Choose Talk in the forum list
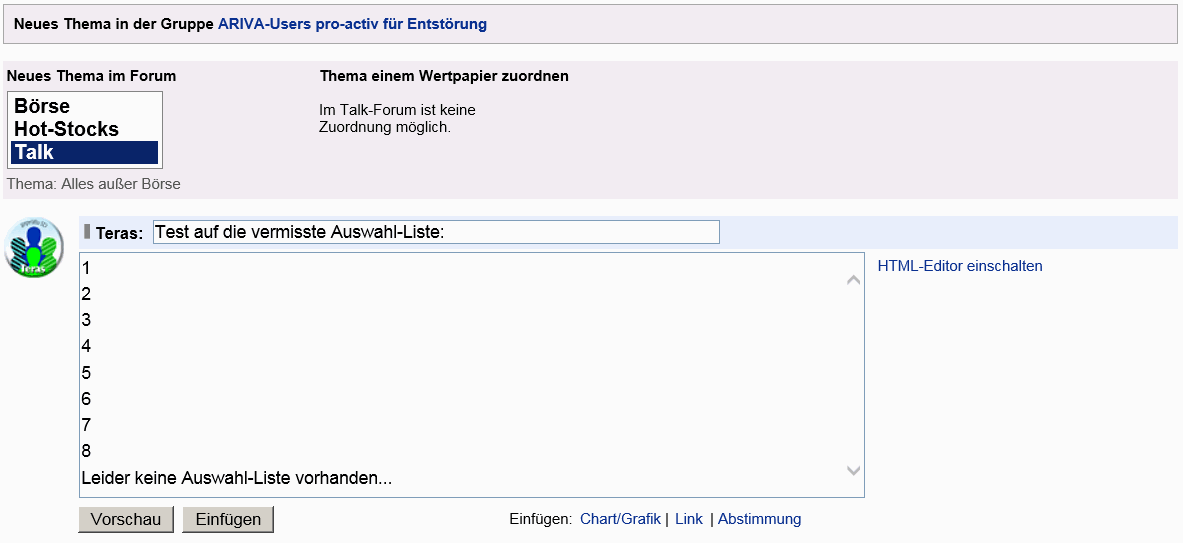 [x=84, y=152]
